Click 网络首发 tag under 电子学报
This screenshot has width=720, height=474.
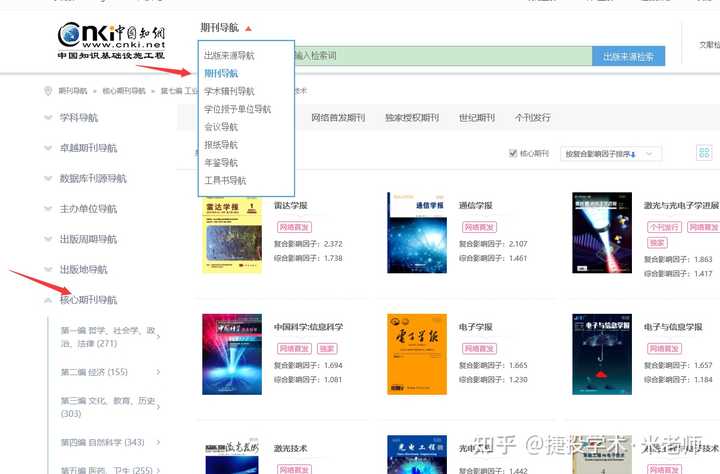[x=479, y=349]
